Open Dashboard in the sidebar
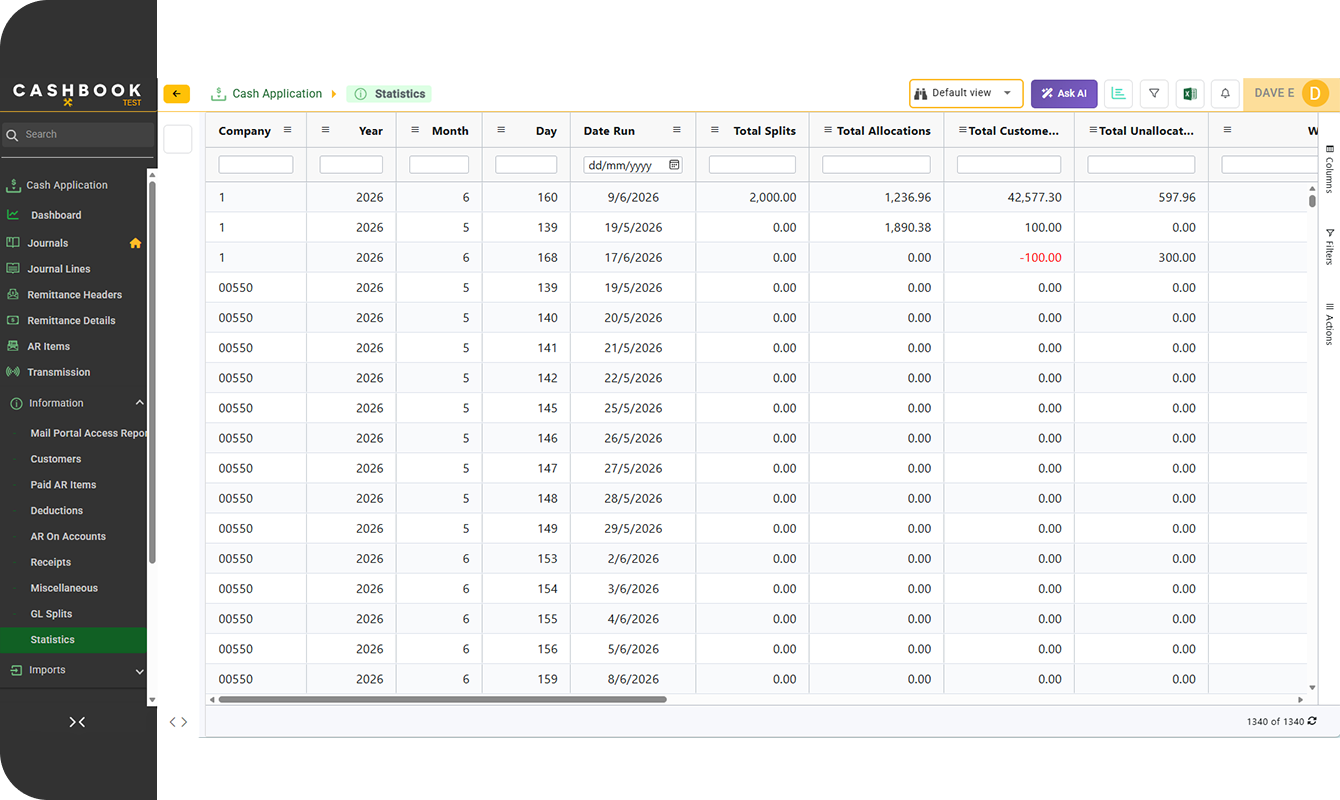1340x800 pixels. [x=56, y=215]
